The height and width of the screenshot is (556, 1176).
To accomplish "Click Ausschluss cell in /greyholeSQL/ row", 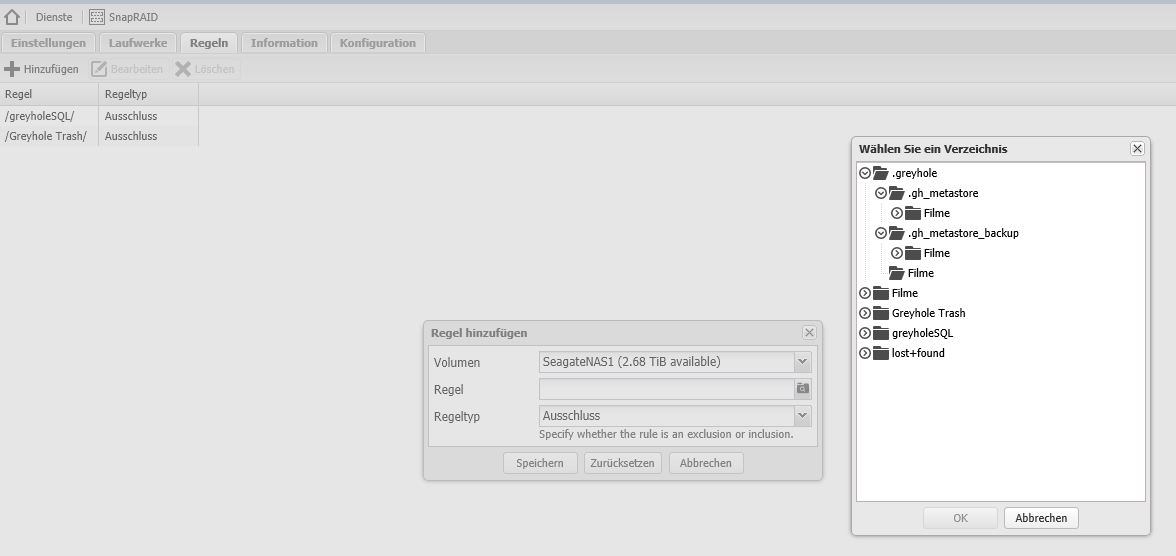I will tap(131, 116).
